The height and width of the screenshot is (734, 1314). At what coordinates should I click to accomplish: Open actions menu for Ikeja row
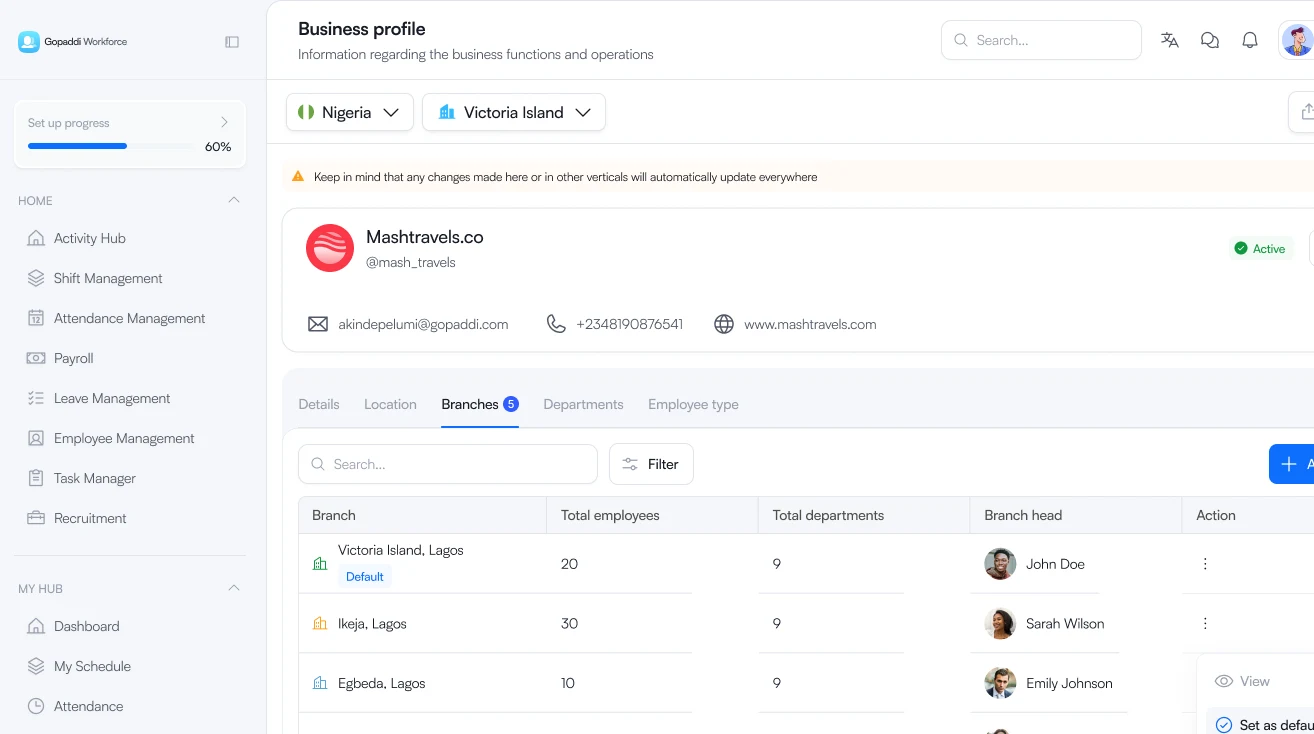[1205, 623]
